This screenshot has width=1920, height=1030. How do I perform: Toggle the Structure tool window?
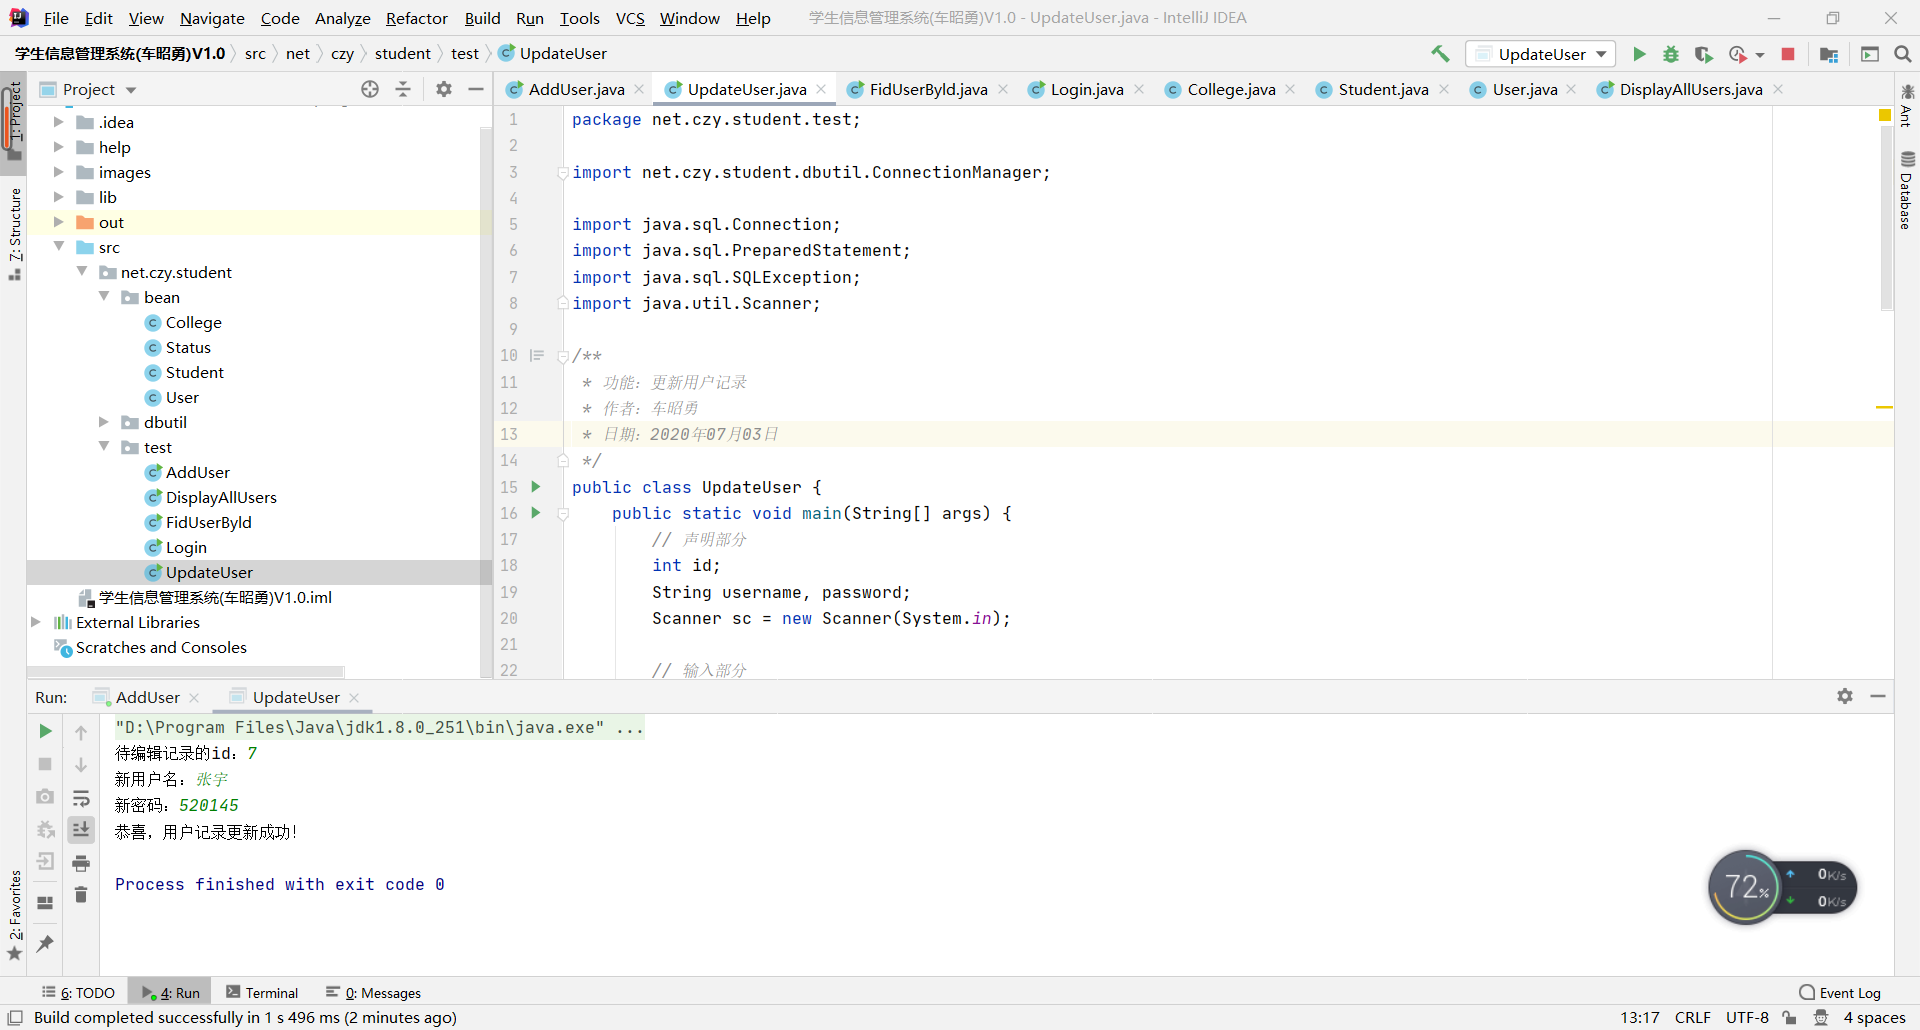coord(14,234)
